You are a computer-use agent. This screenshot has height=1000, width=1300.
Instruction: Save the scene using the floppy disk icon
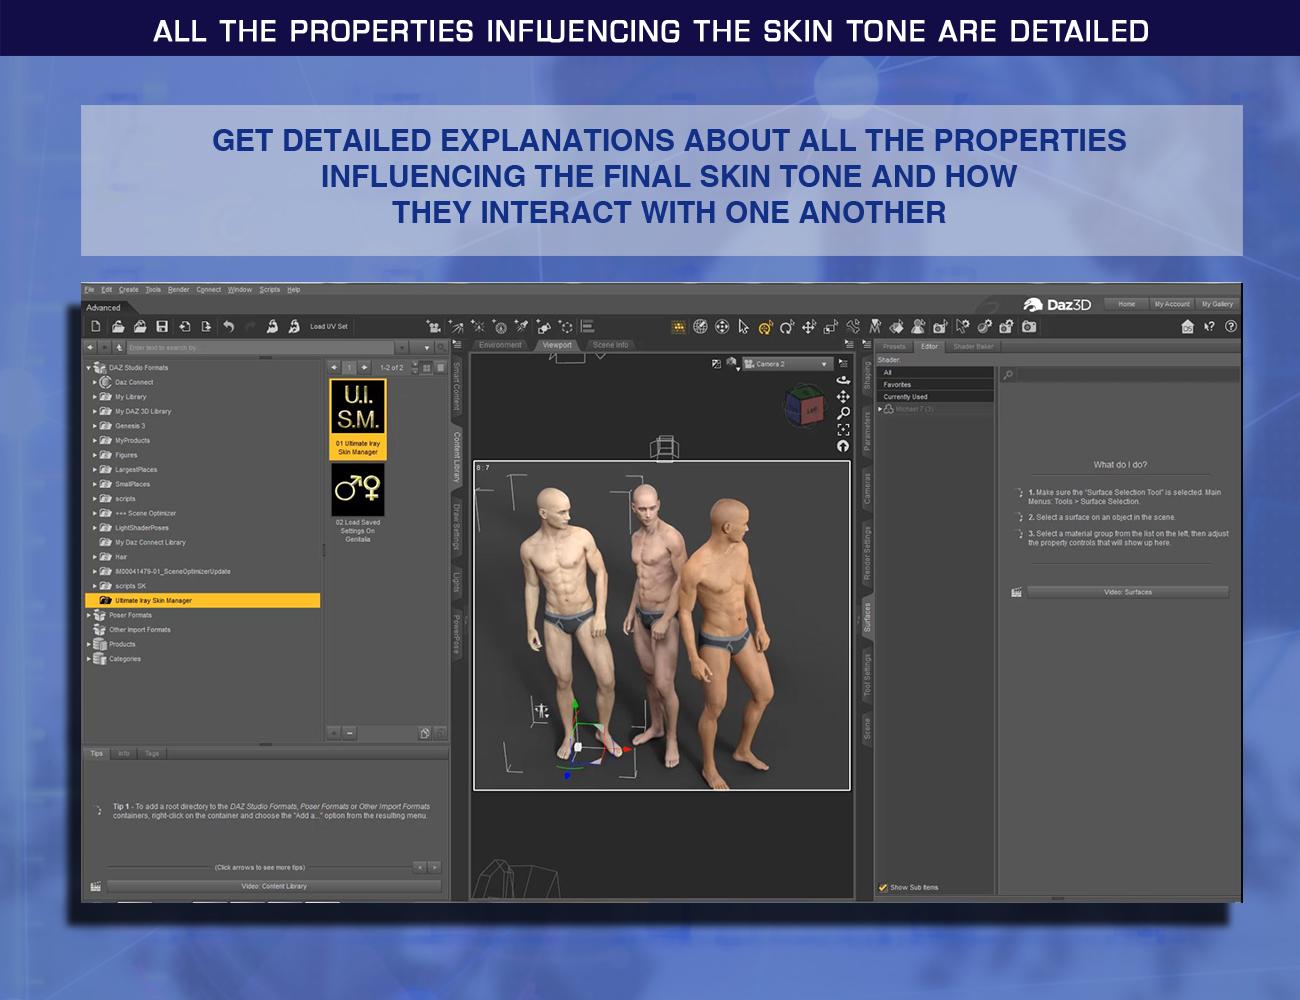162,326
